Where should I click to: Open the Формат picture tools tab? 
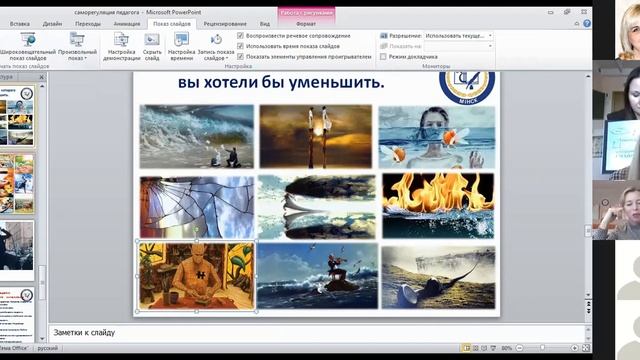tap(306, 24)
